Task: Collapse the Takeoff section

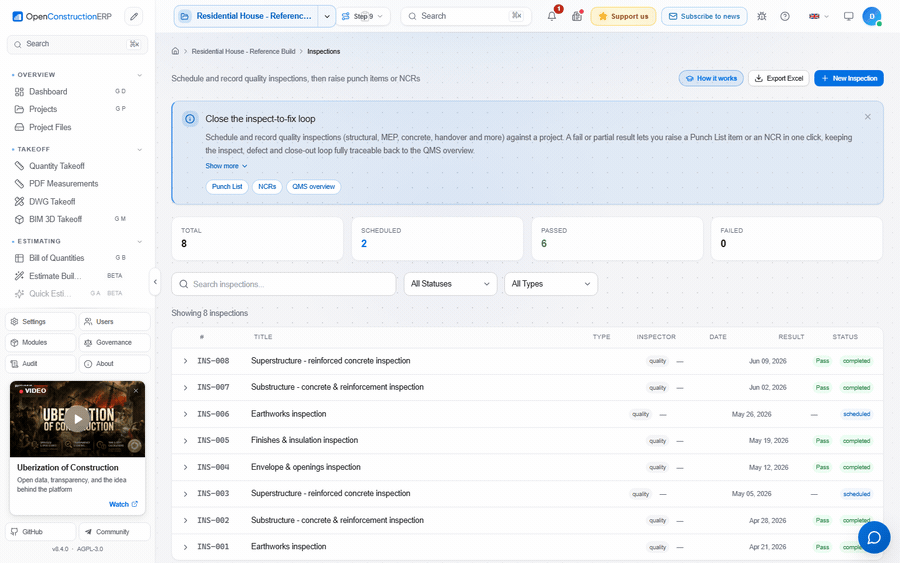Action: tap(139, 150)
